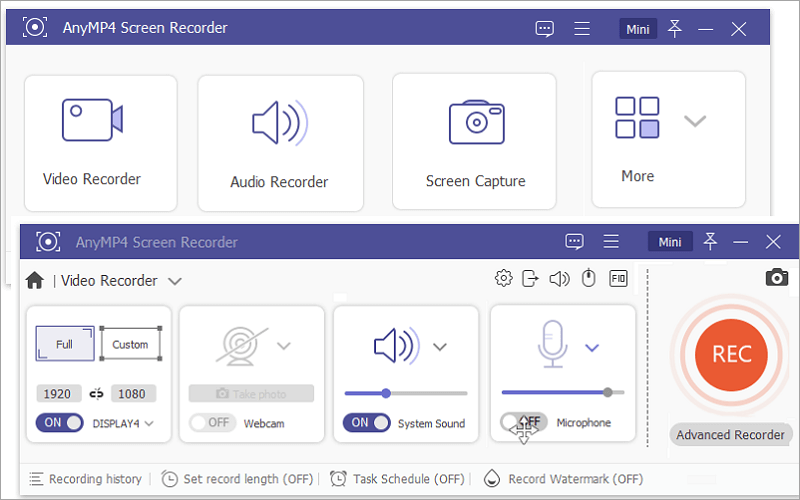
Task: Open Set record length option
Action: point(237,479)
